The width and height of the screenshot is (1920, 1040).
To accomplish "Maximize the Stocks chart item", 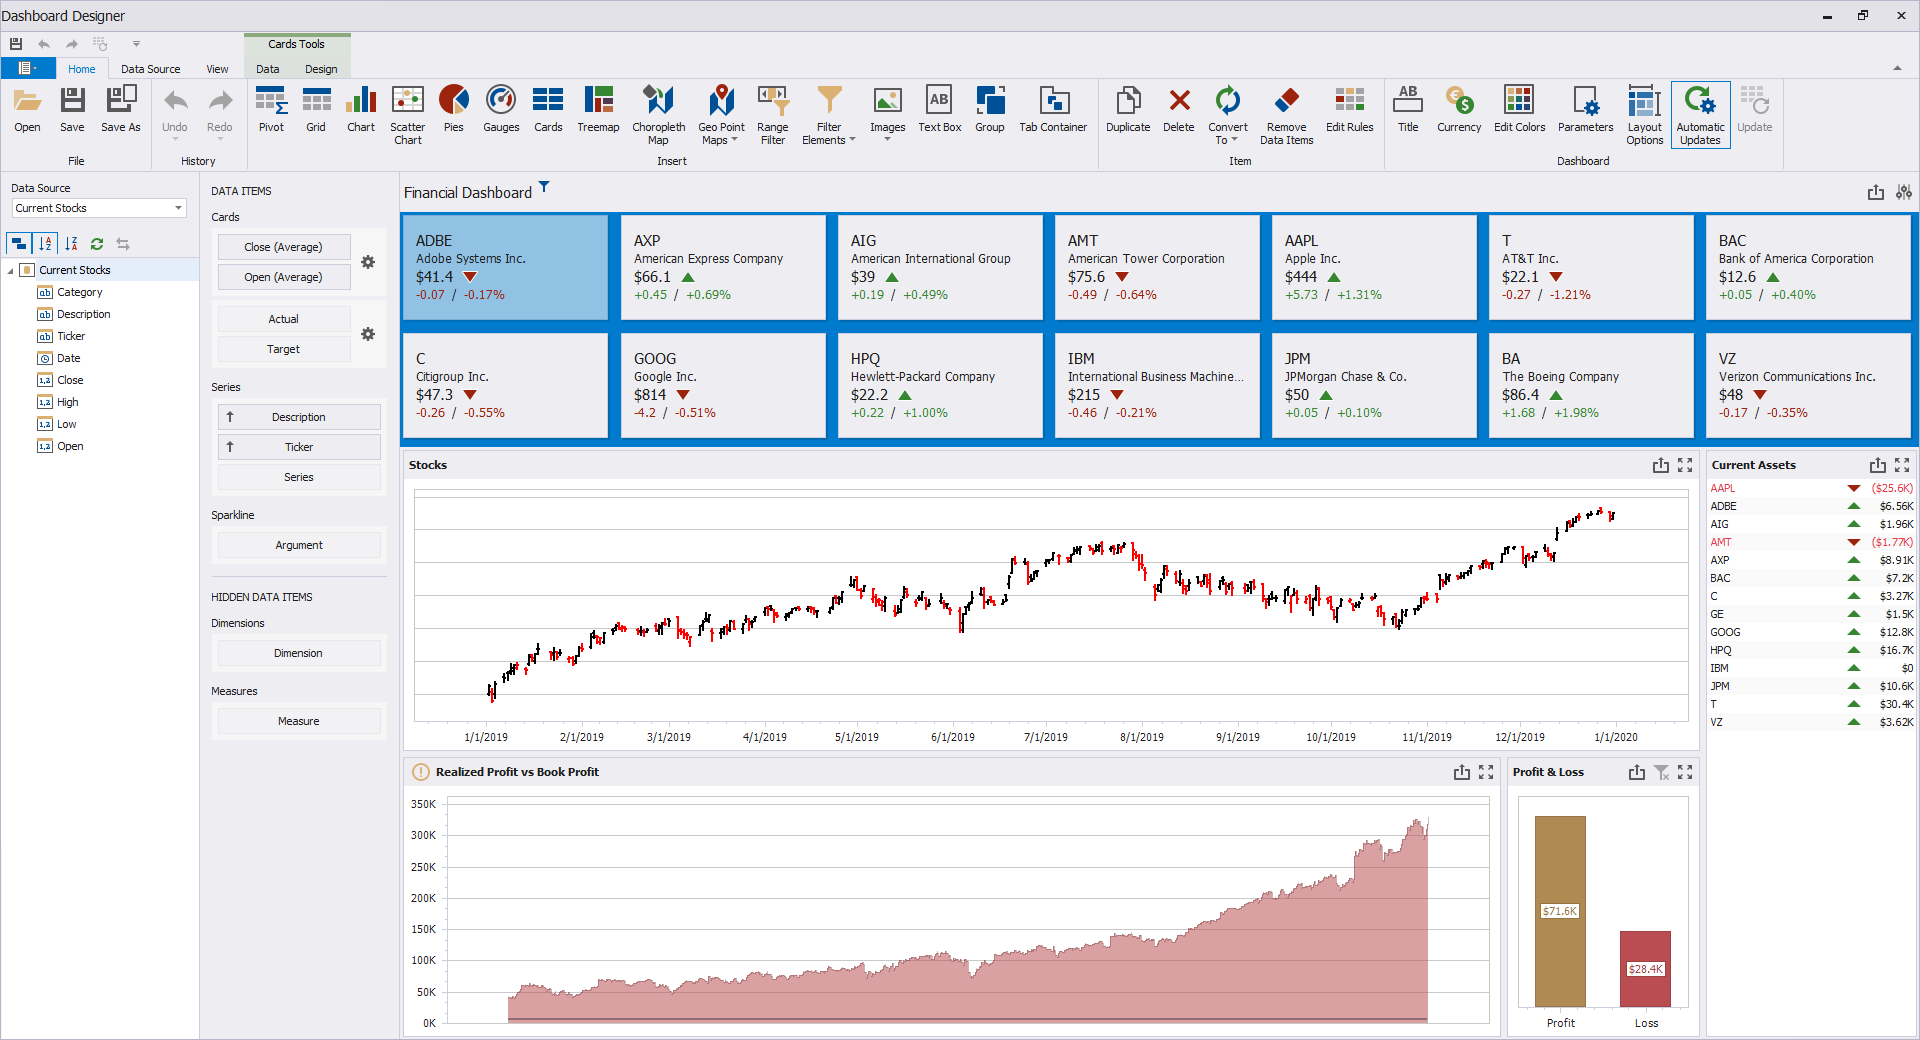I will click(1685, 465).
